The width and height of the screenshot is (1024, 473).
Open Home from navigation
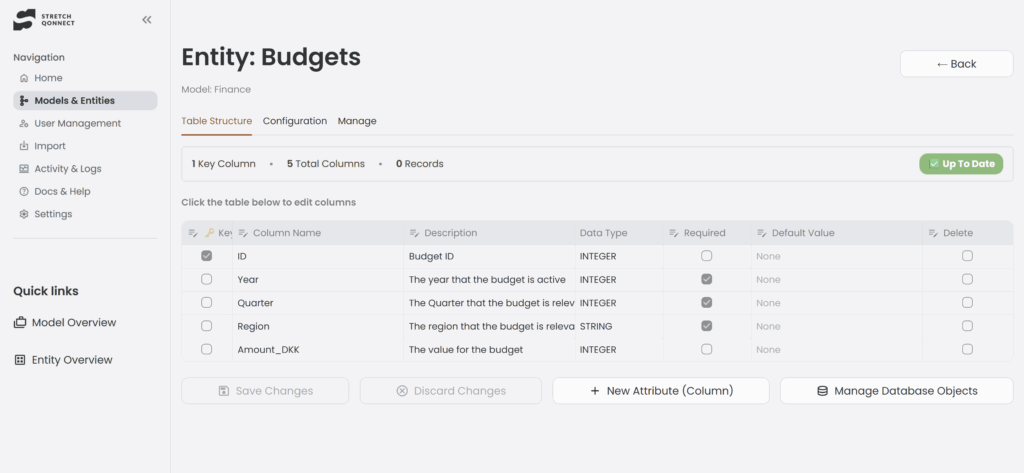pos(48,78)
